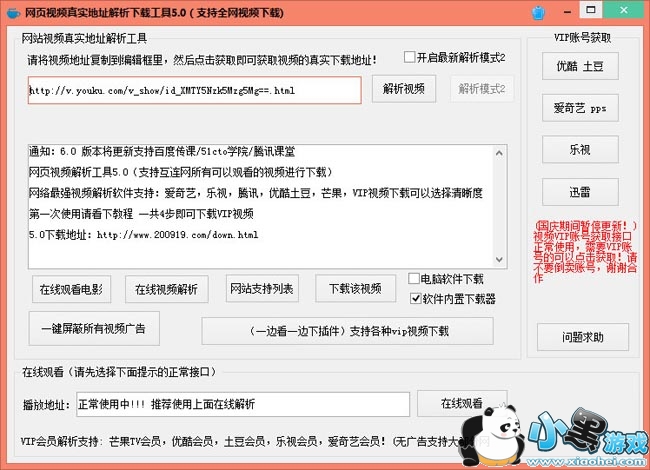Click the 乐视 VIP account button

(580, 150)
